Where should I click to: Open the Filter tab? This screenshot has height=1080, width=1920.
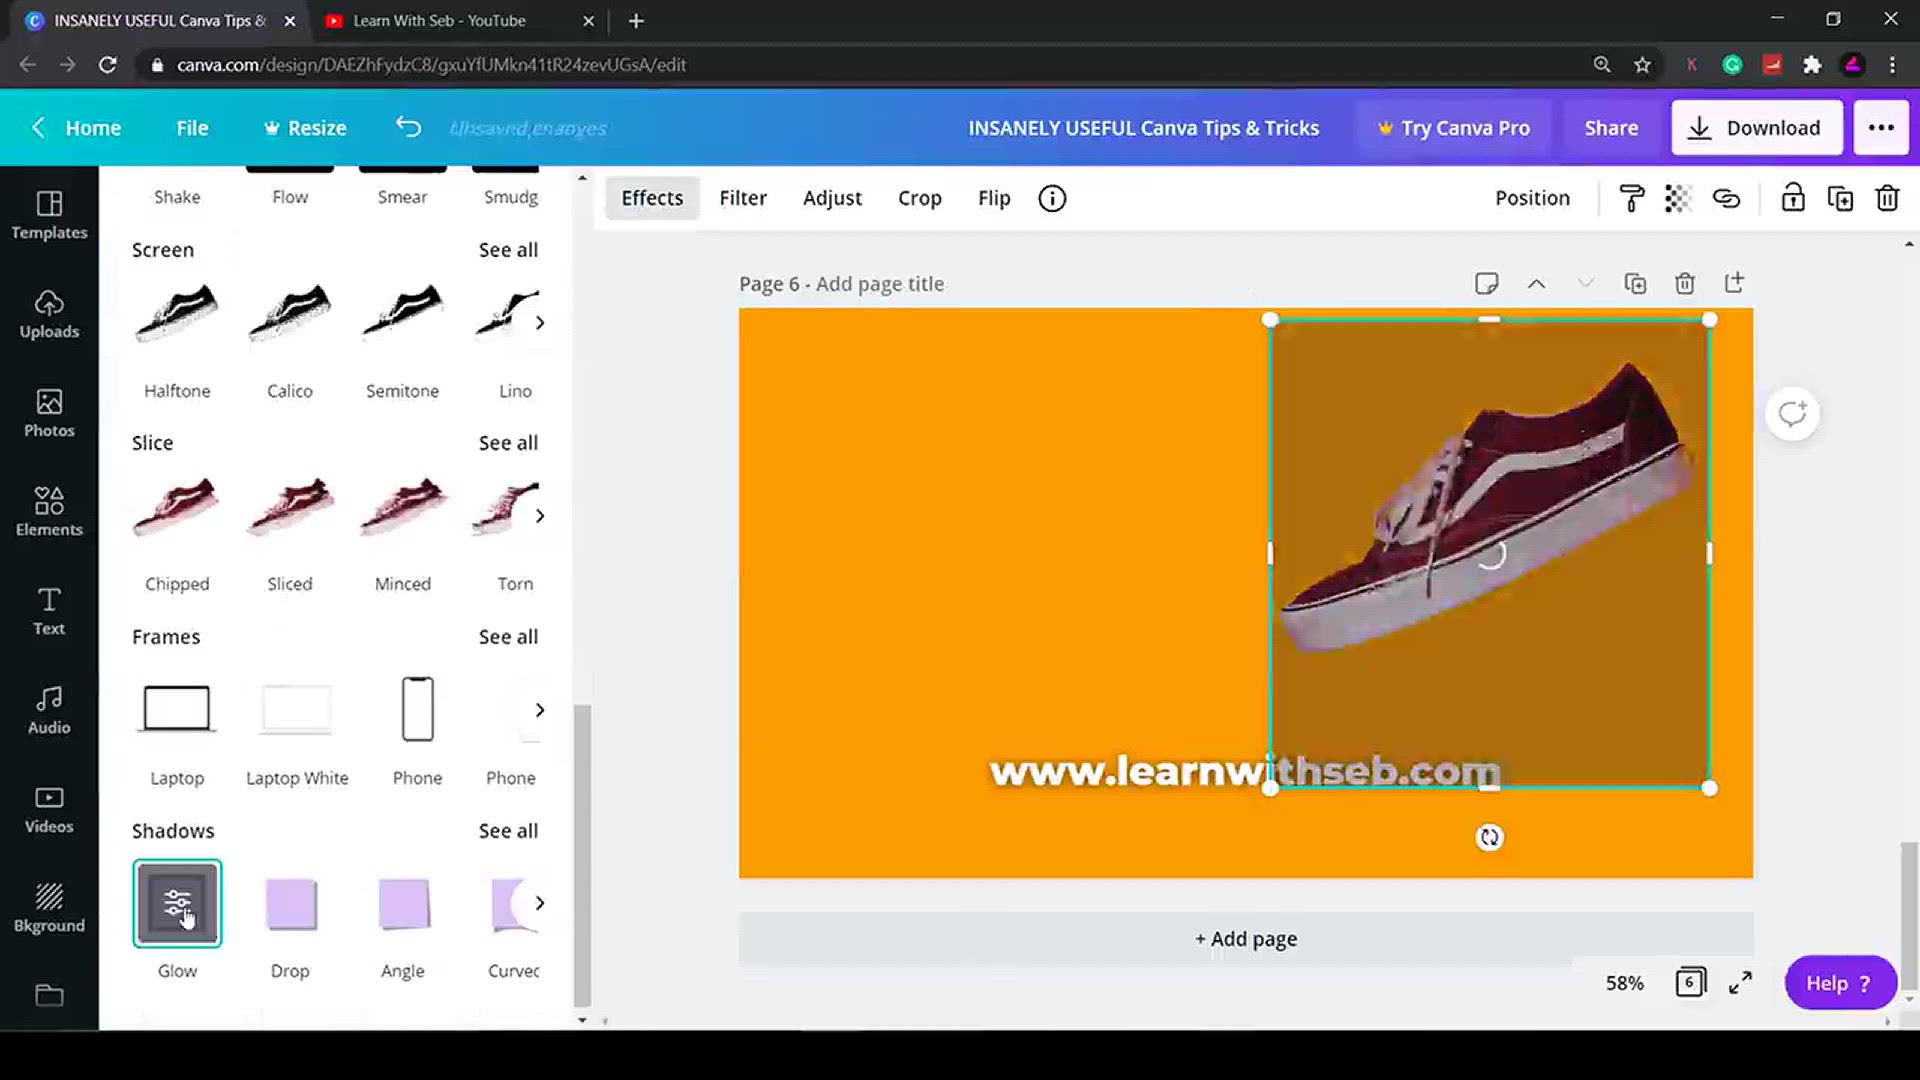click(743, 198)
